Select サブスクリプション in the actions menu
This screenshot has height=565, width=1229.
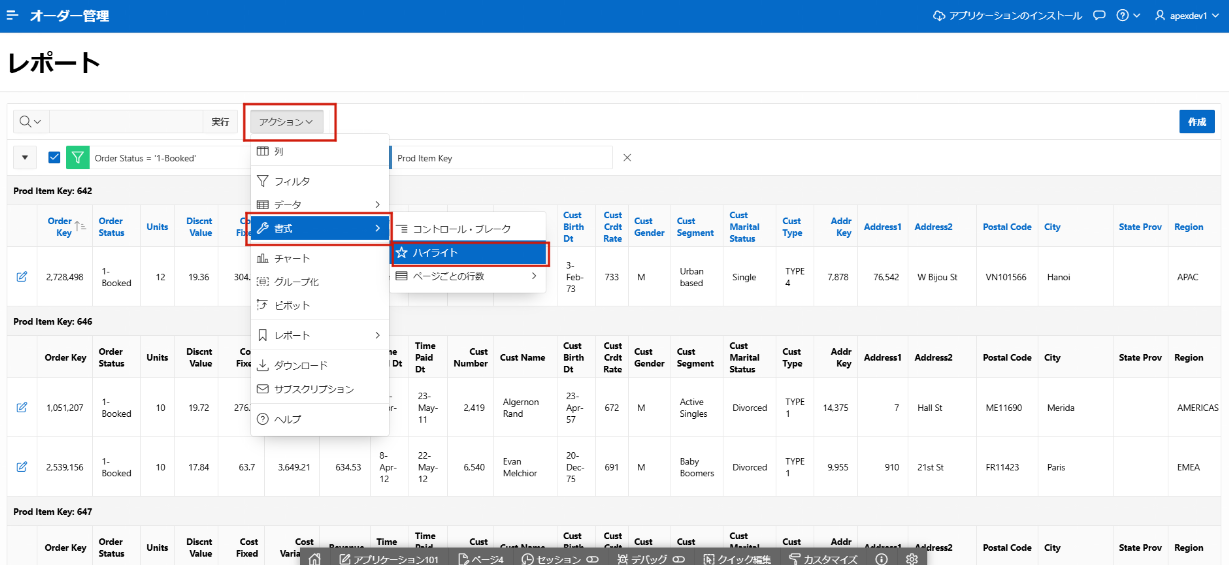point(319,389)
